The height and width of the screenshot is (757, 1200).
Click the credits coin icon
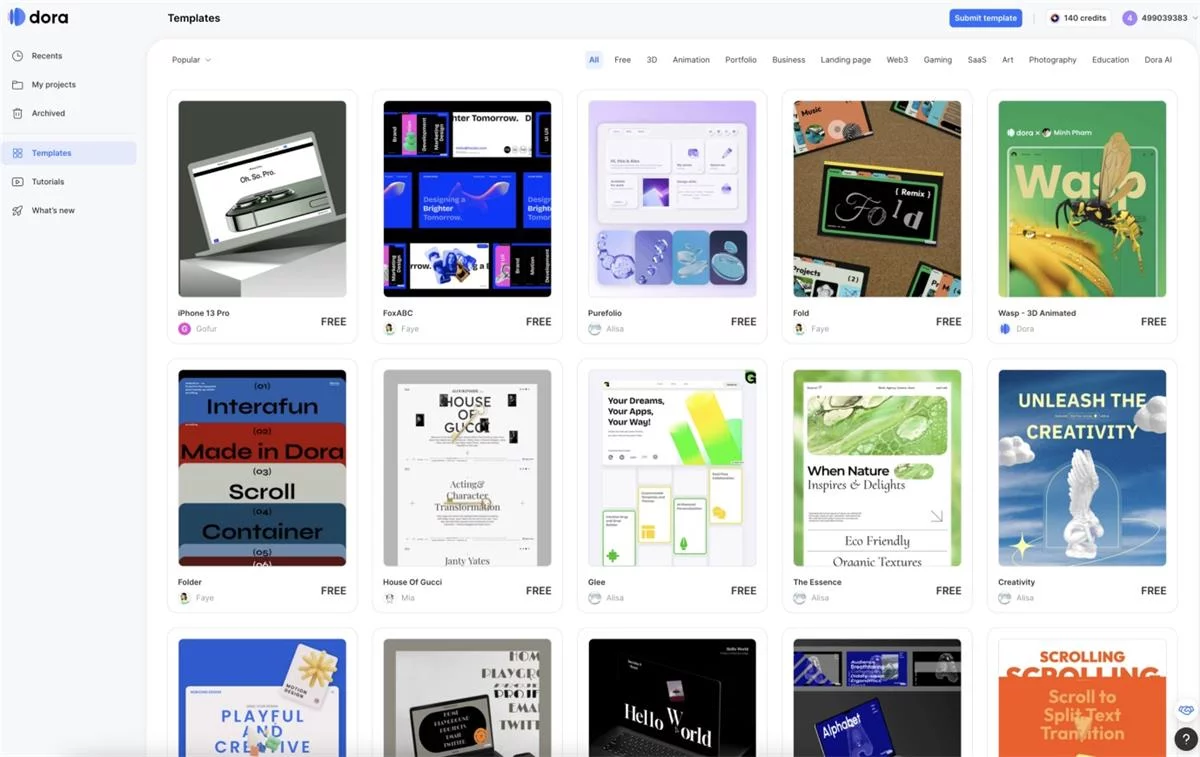1054,18
